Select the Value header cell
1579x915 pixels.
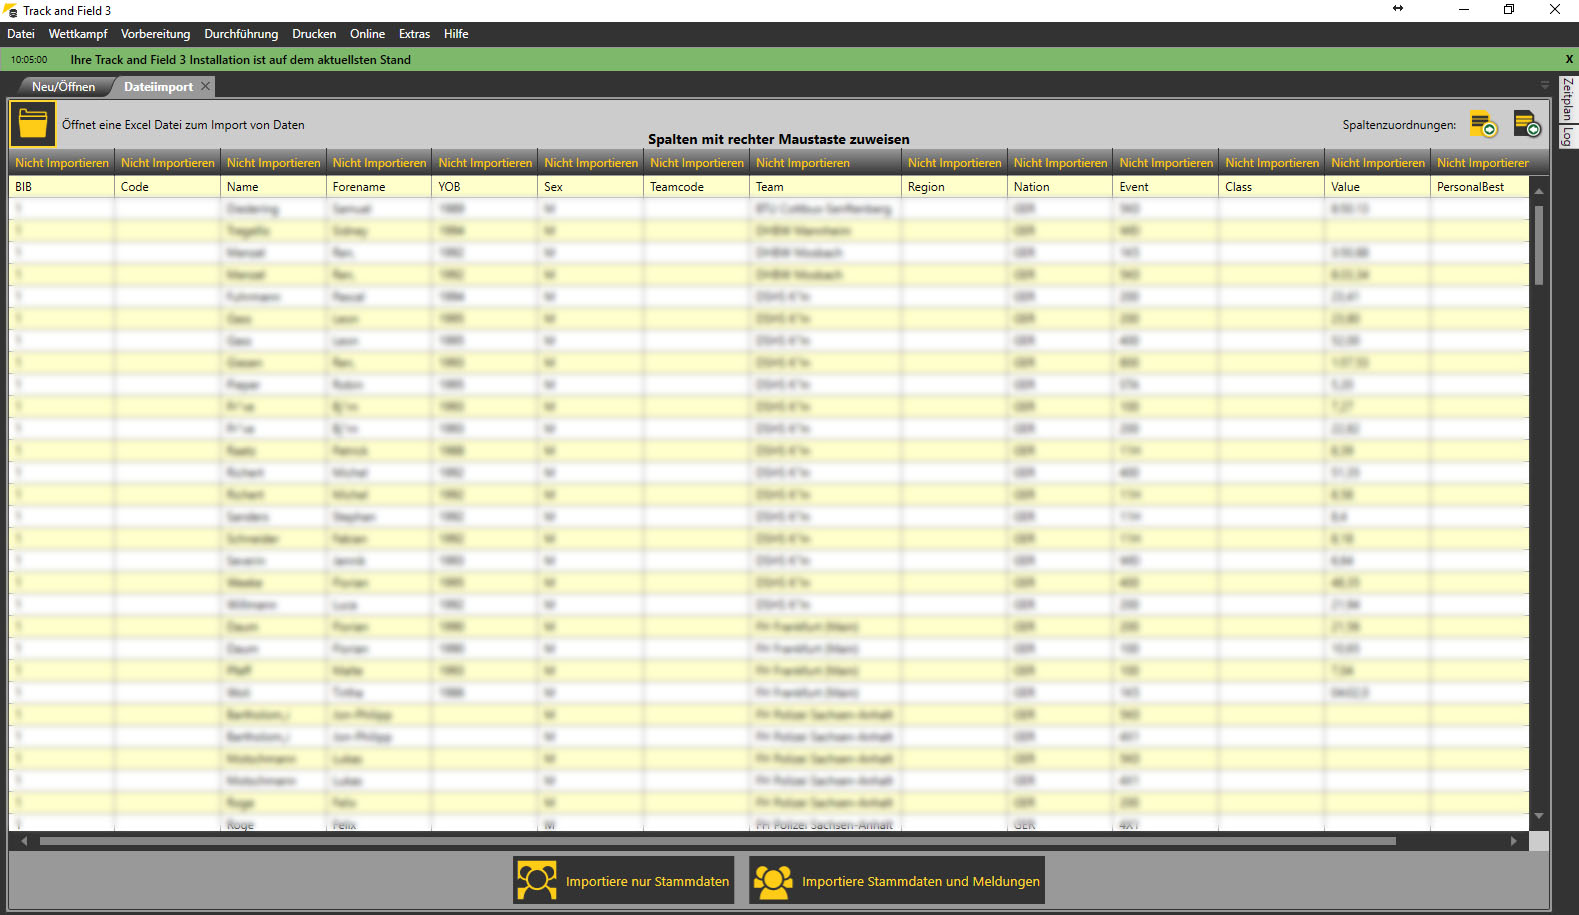click(x=1378, y=186)
